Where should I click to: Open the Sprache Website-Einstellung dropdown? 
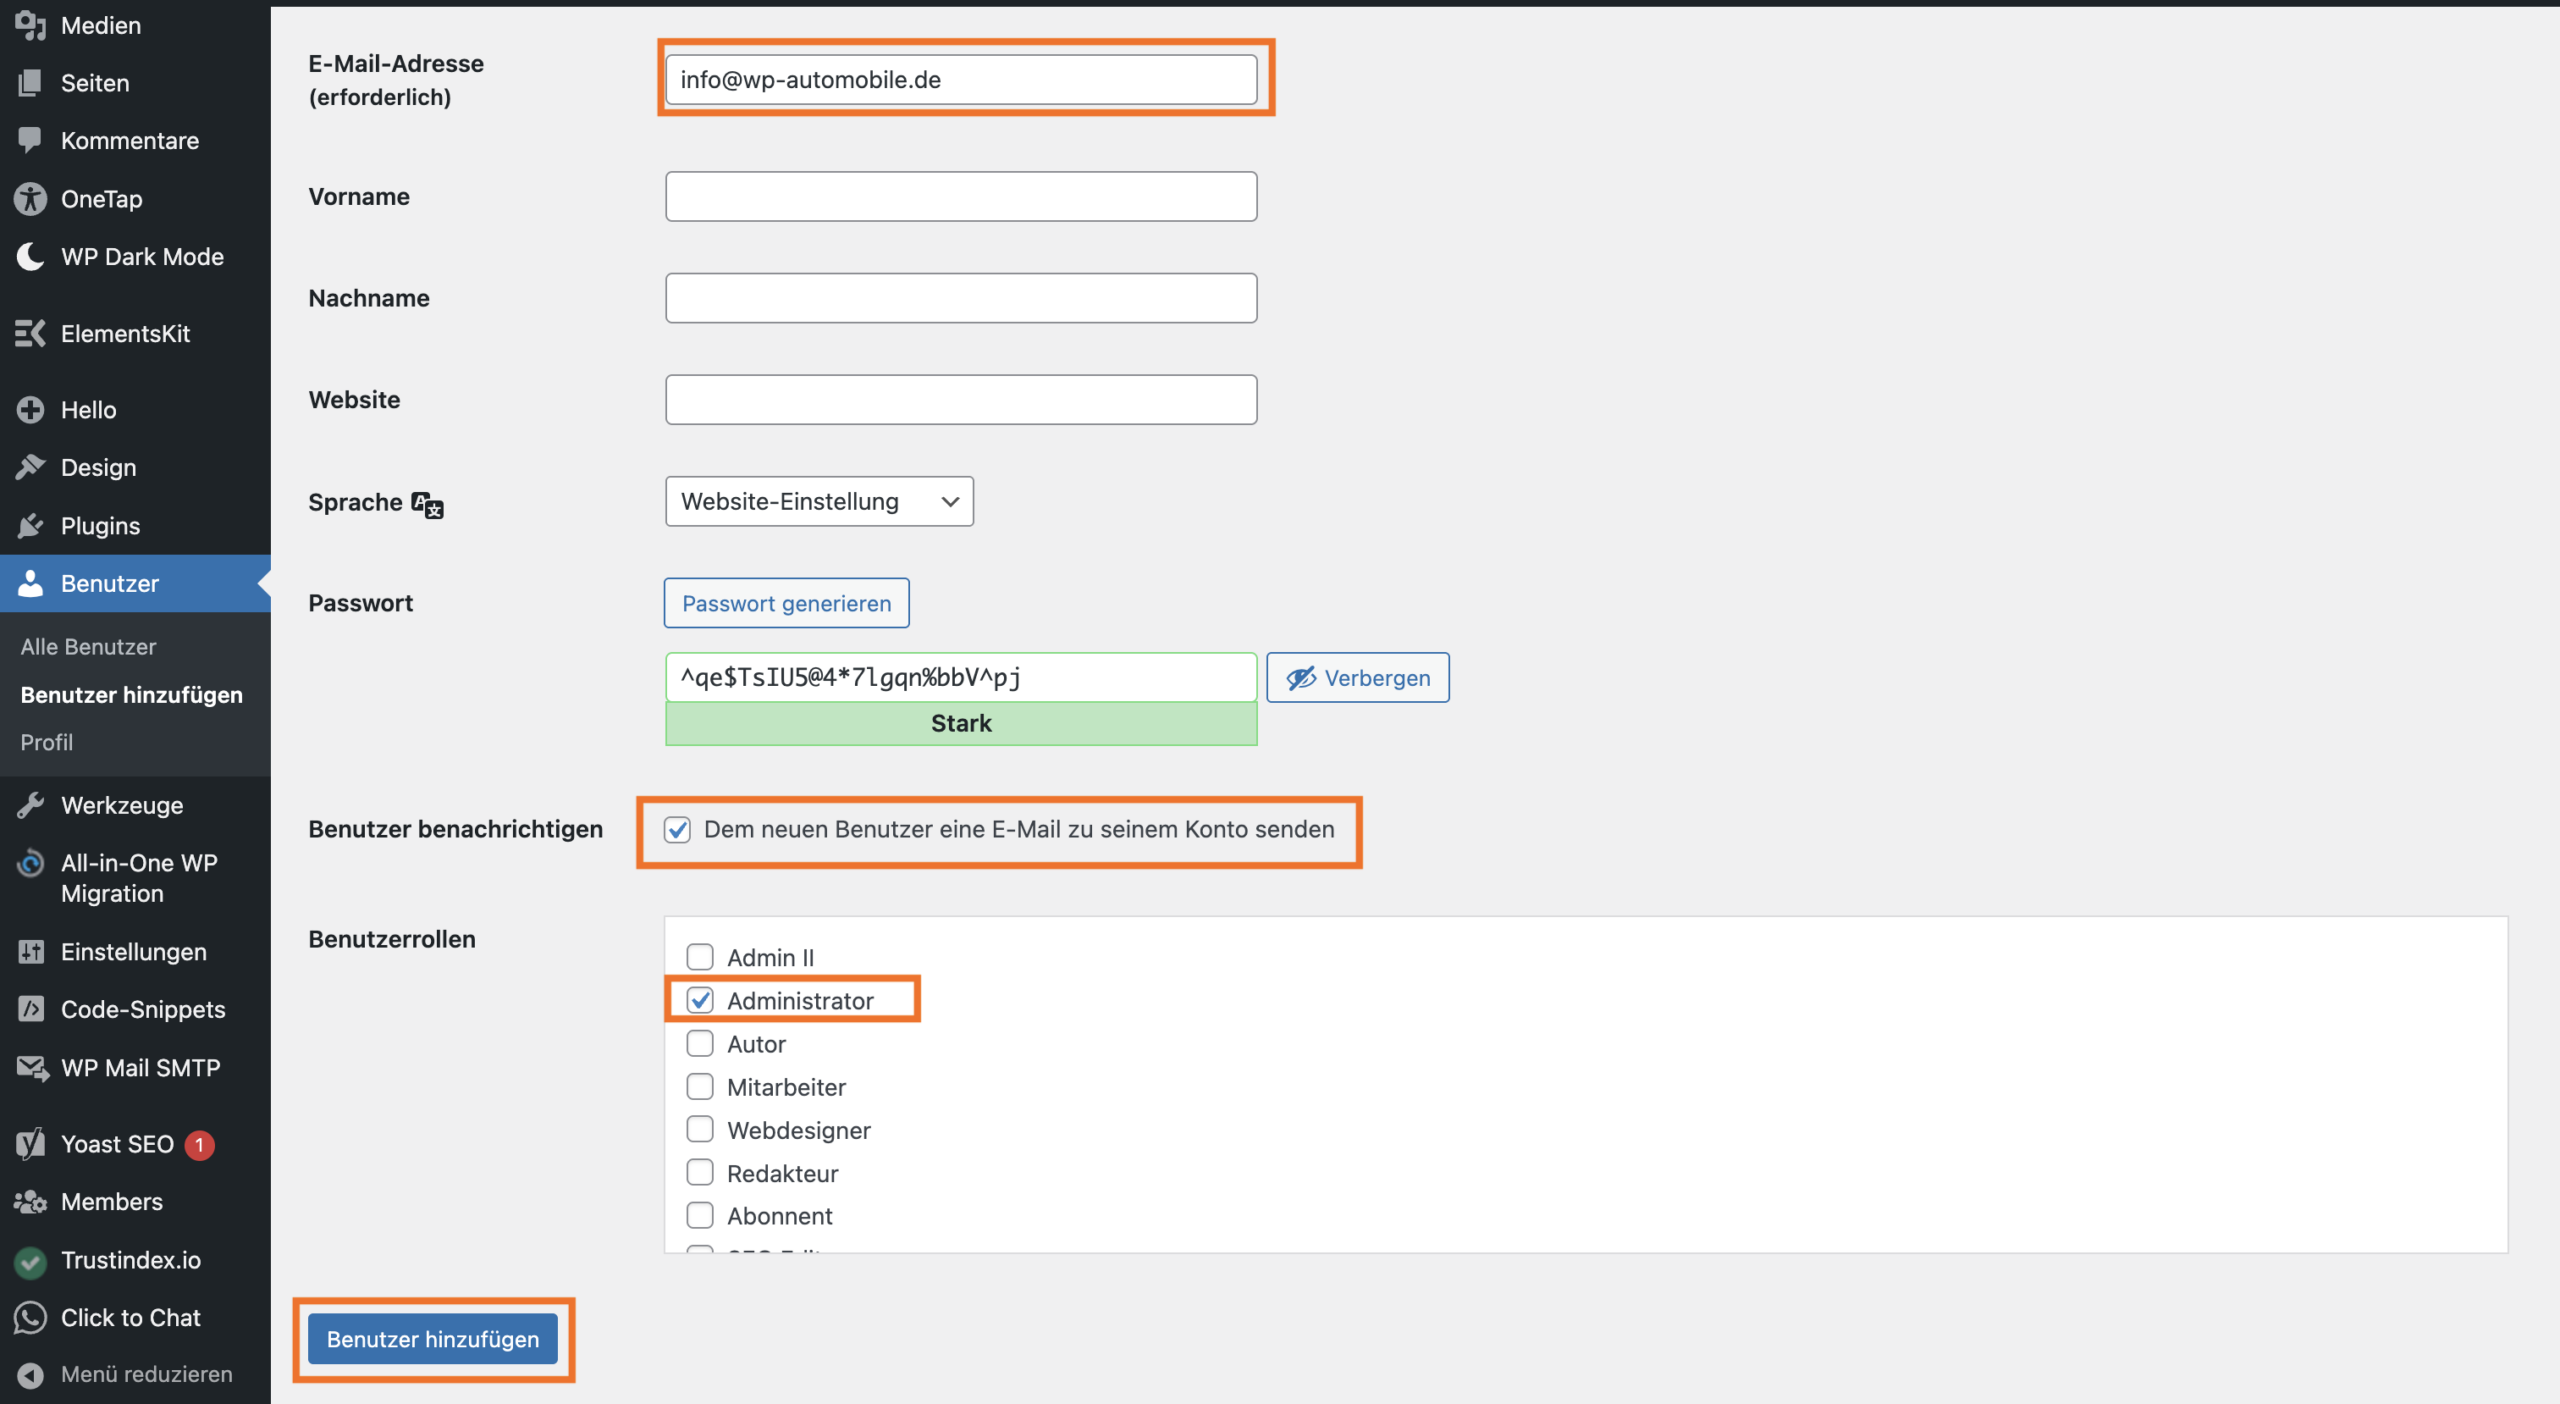coord(819,501)
